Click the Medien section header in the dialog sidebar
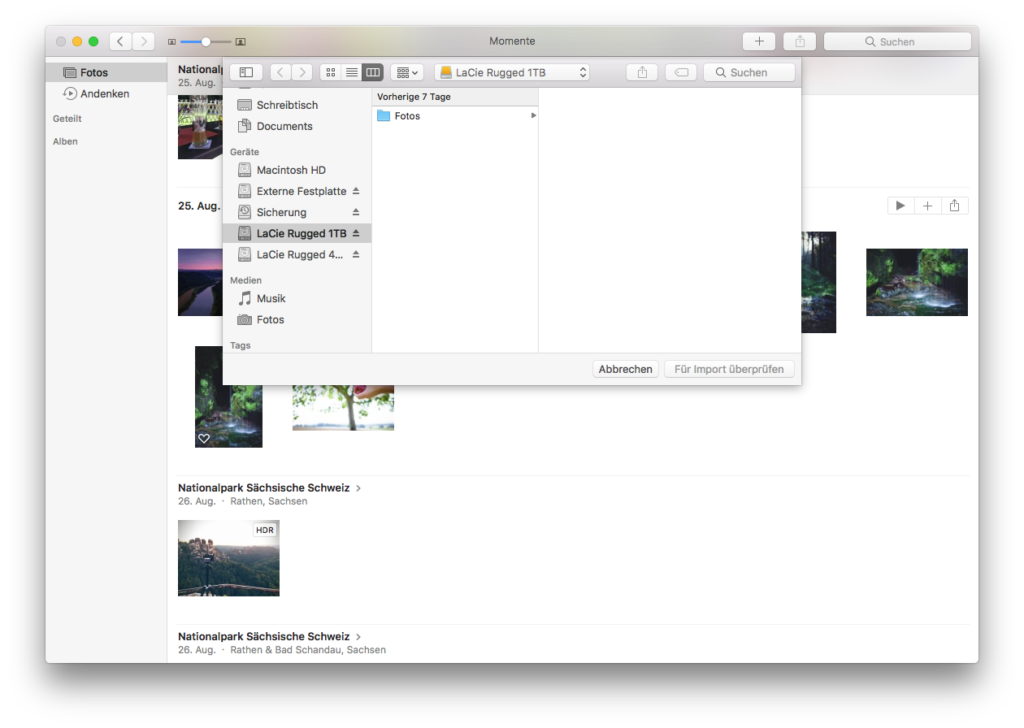 246,280
